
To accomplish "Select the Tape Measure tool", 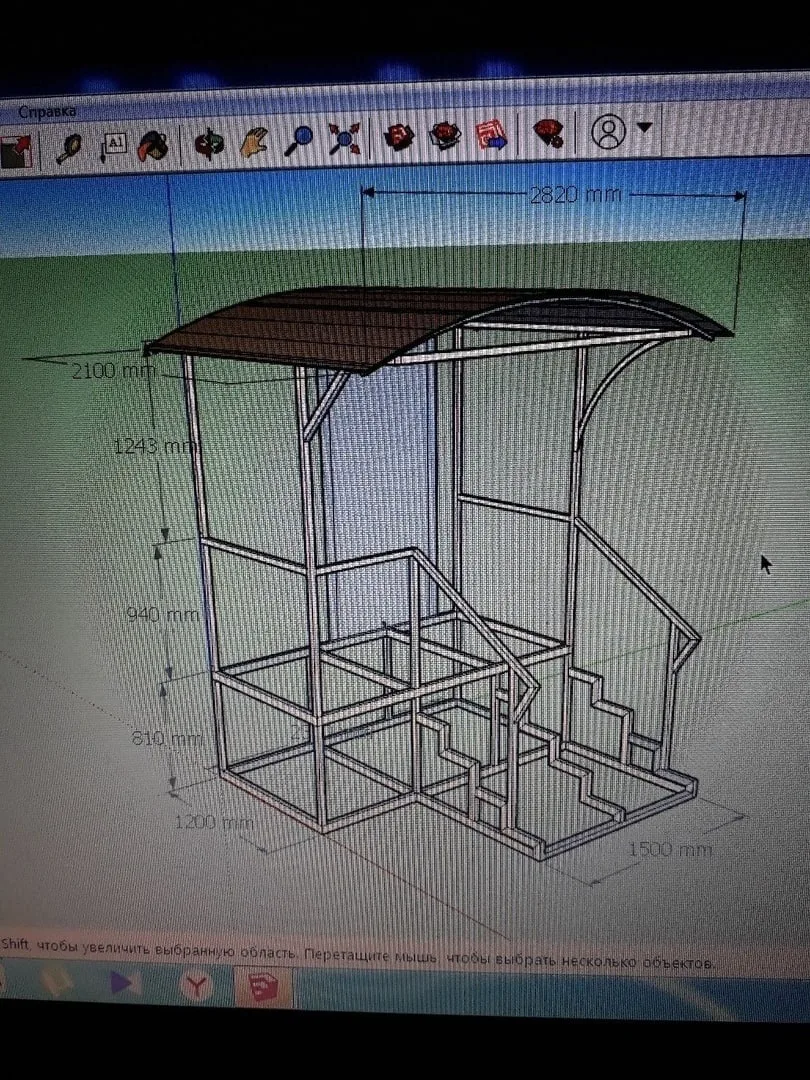I will point(69,147).
